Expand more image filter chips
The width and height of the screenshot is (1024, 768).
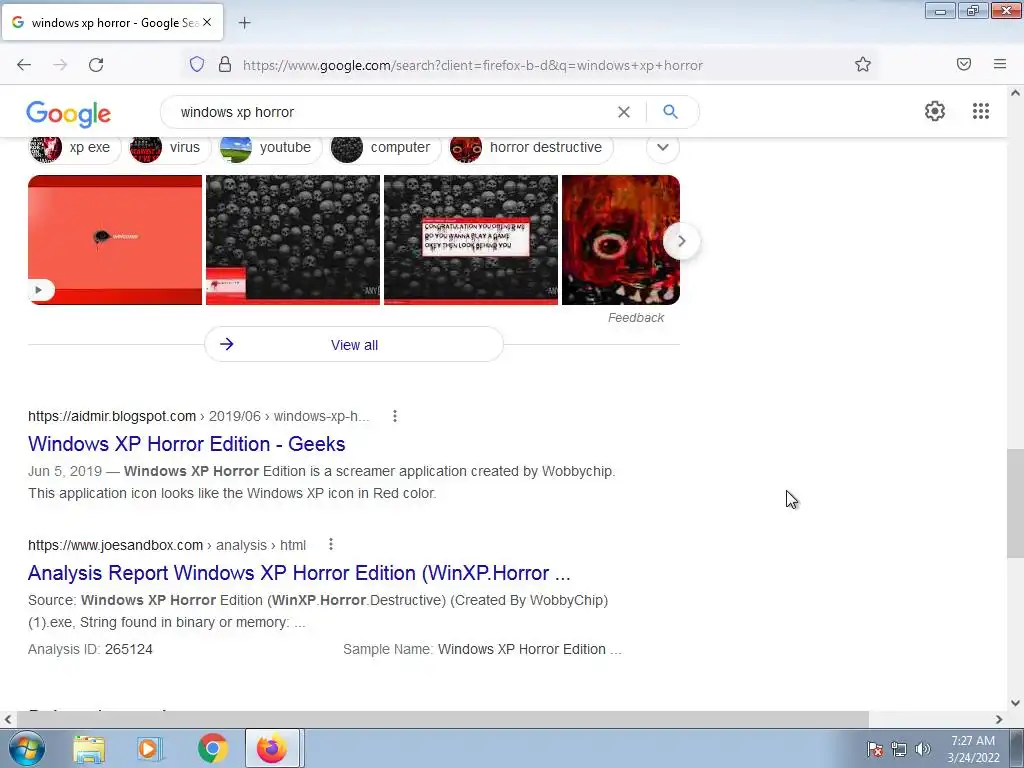coord(663,147)
